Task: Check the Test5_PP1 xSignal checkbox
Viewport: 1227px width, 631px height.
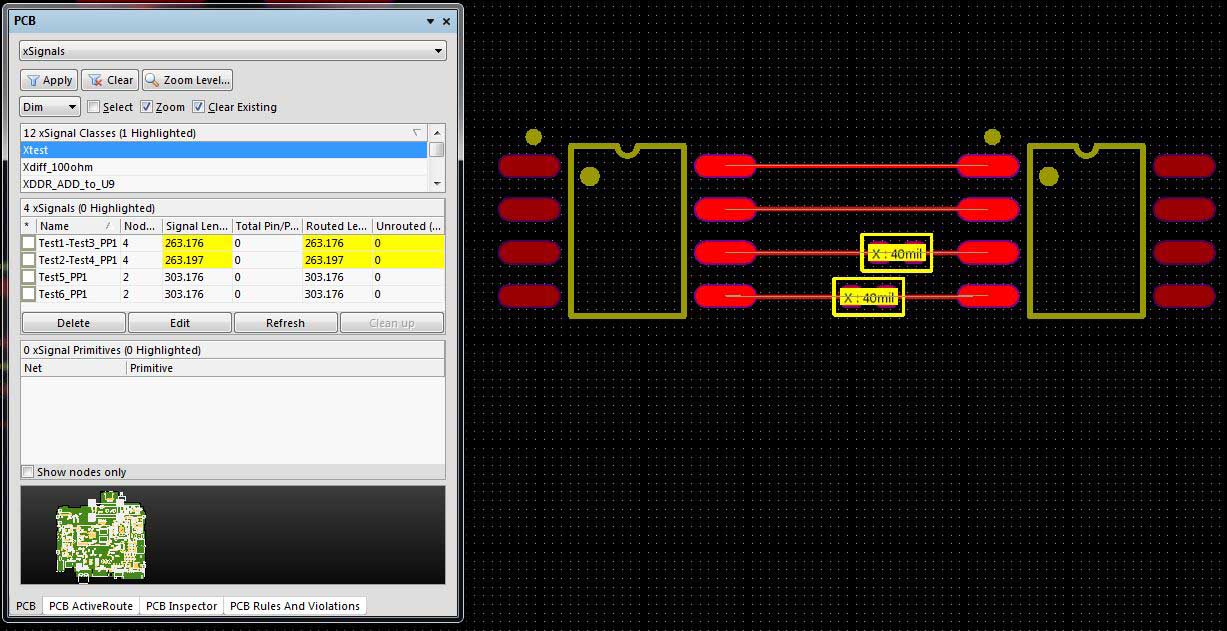Action: click(x=29, y=277)
